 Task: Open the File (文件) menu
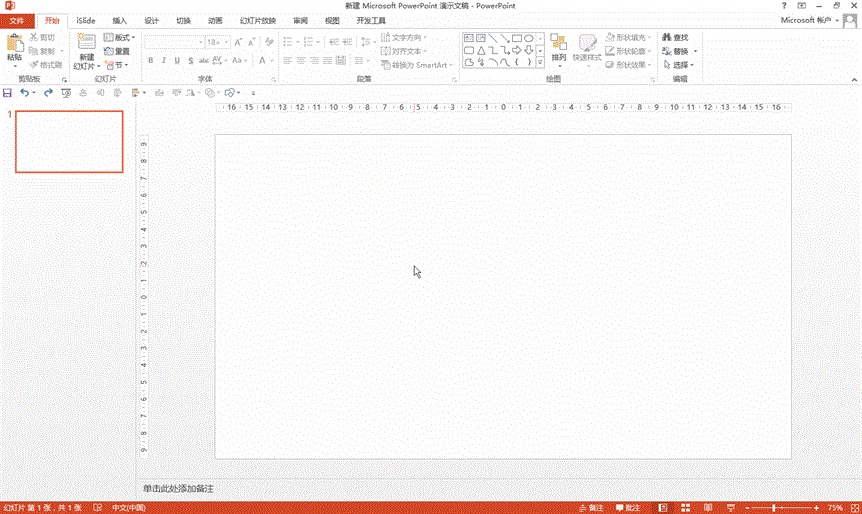pyautogui.click(x=17, y=20)
